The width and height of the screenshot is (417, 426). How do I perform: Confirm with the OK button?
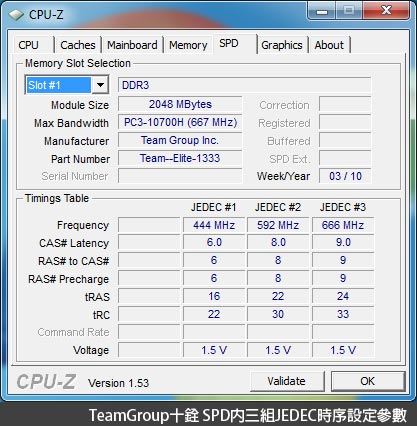coord(368,381)
